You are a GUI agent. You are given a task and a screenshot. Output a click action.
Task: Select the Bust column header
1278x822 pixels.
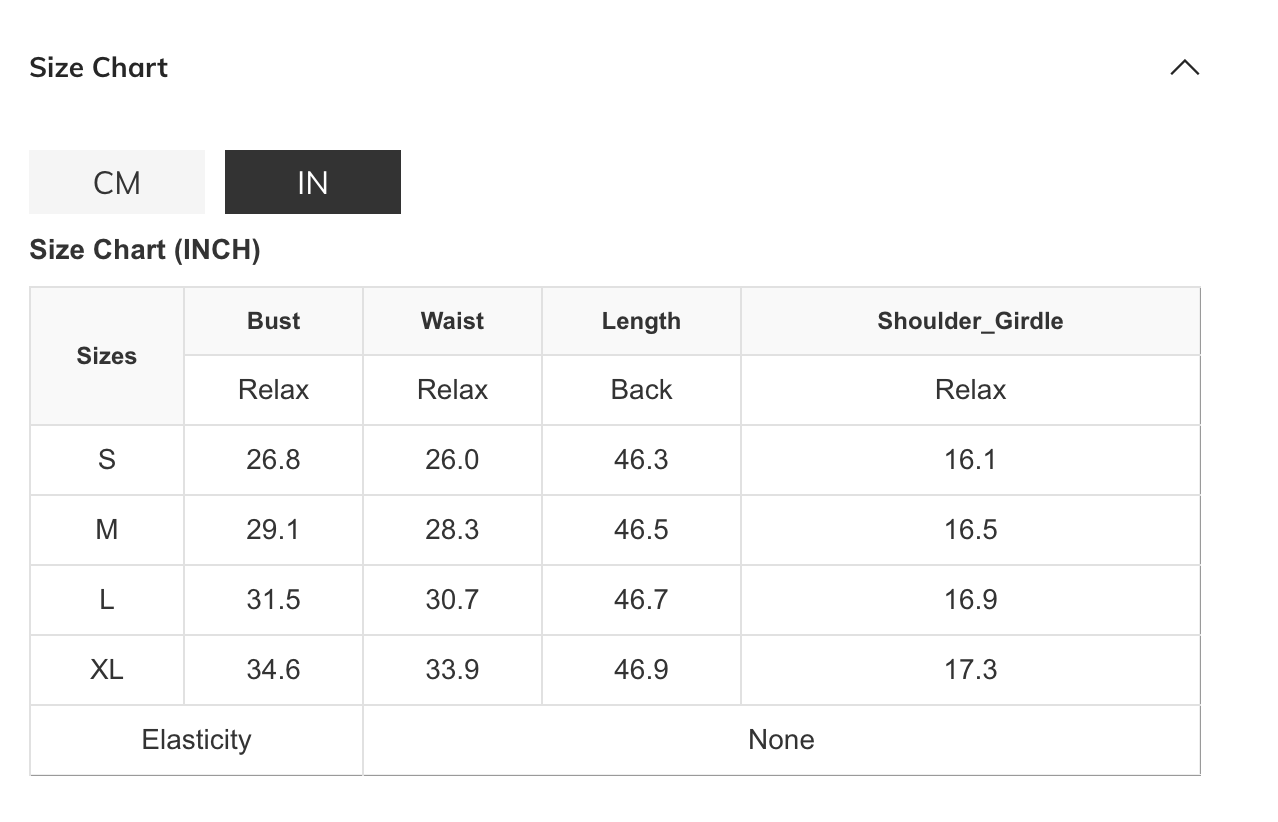click(x=273, y=321)
